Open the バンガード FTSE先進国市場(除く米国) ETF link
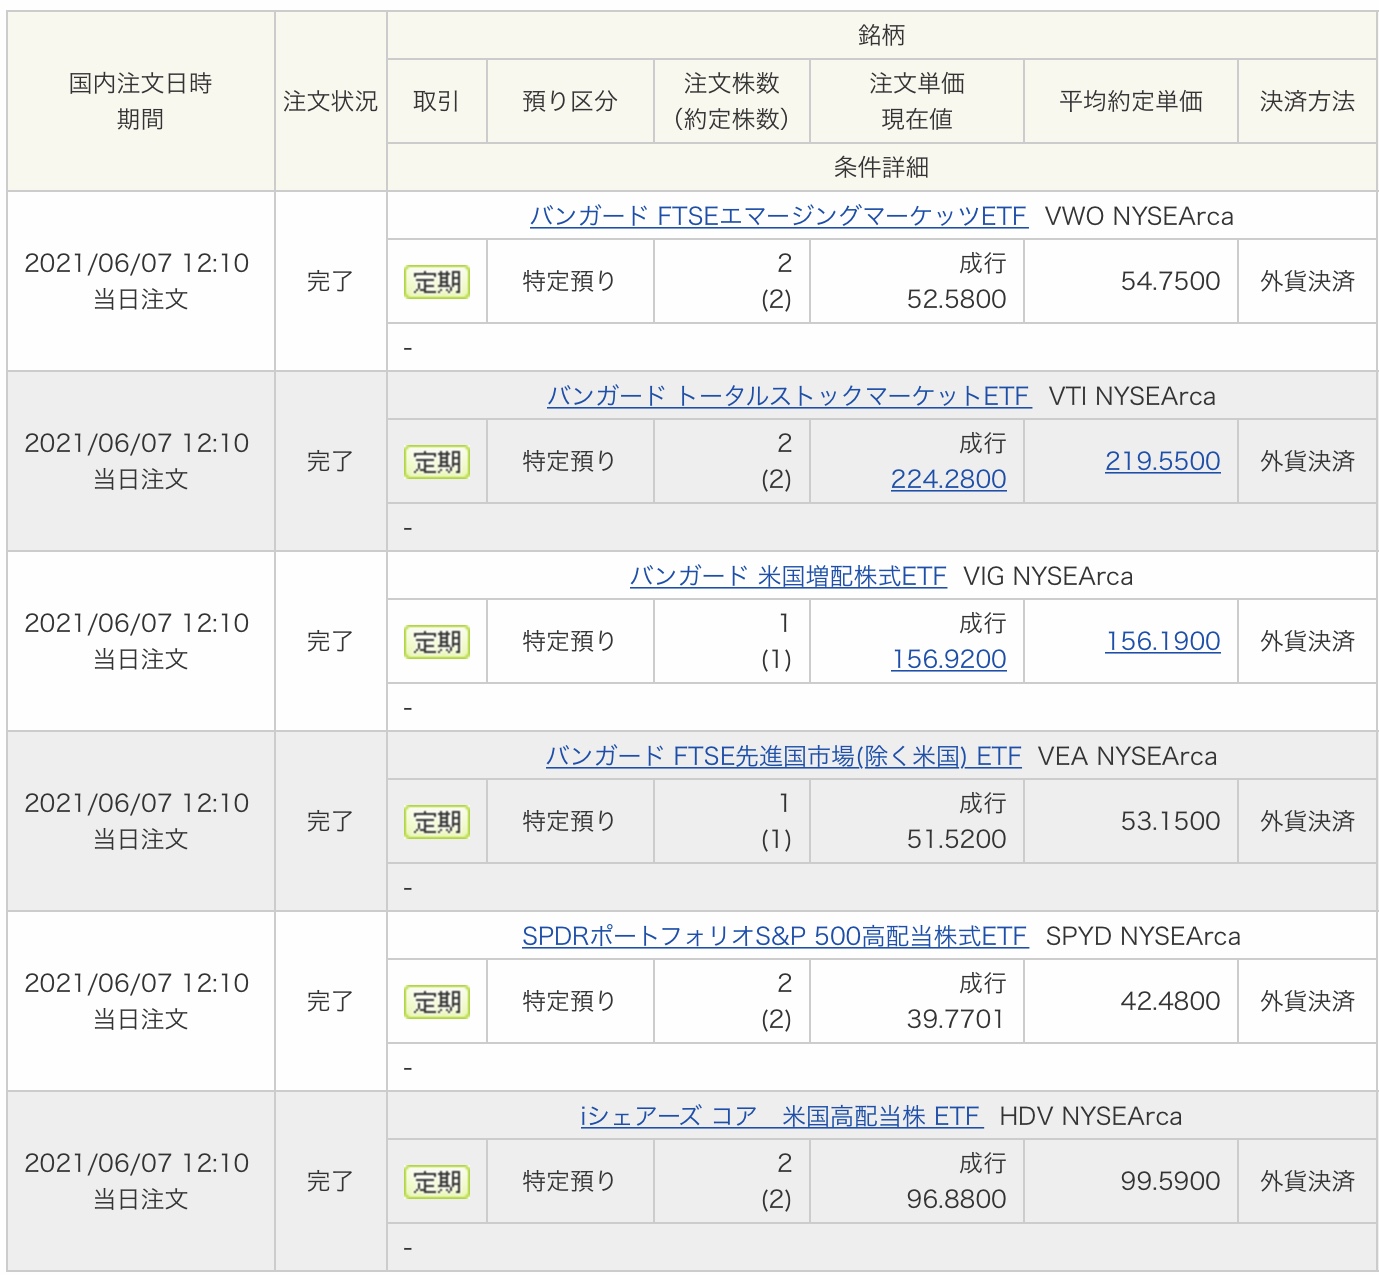Screen dimensions: 1379x1275 784,756
